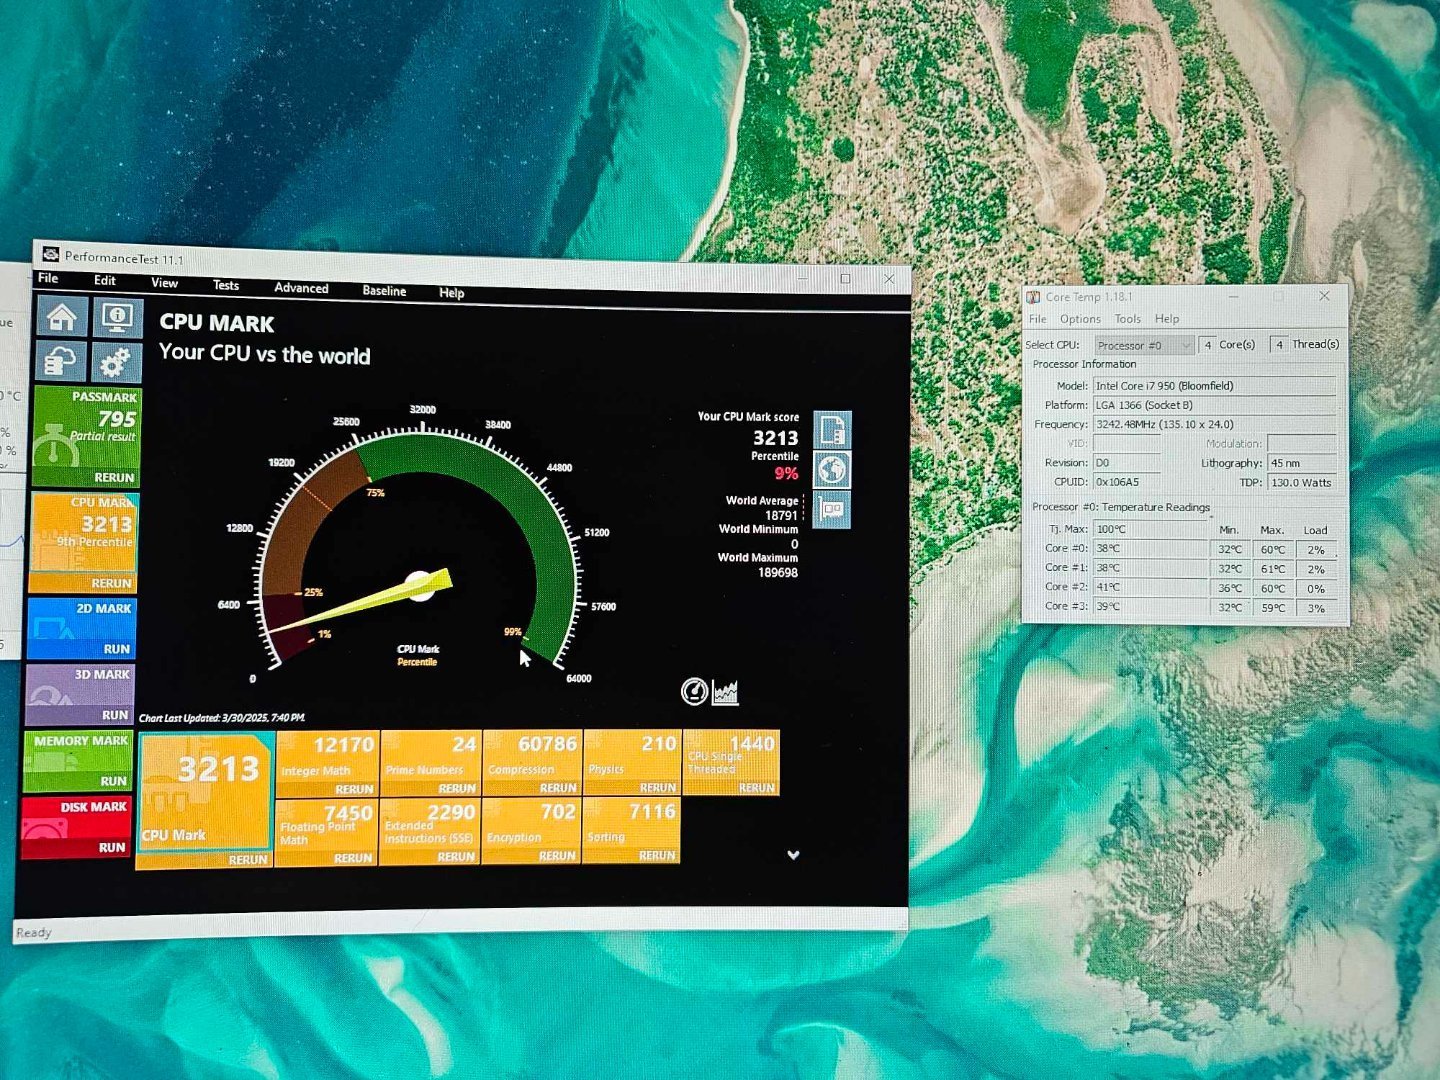Open the Advanced menu
Image resolution: width=1440 pixels, height=1080 pixels.
point(301,288)
